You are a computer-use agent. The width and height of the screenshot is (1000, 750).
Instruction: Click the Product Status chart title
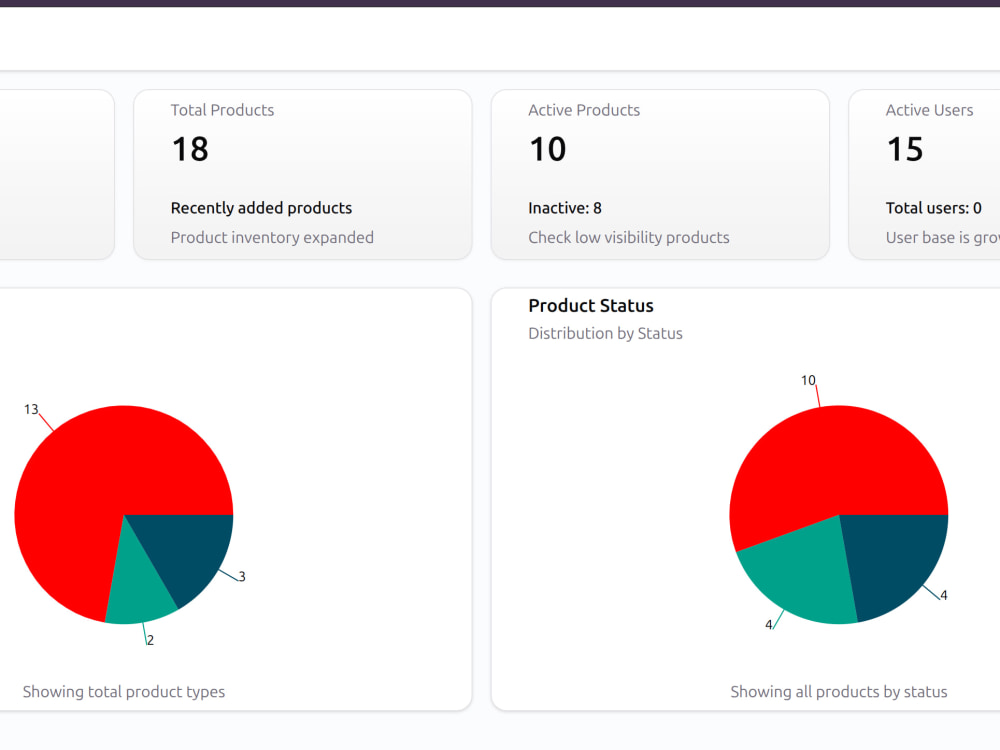(591, 305)
